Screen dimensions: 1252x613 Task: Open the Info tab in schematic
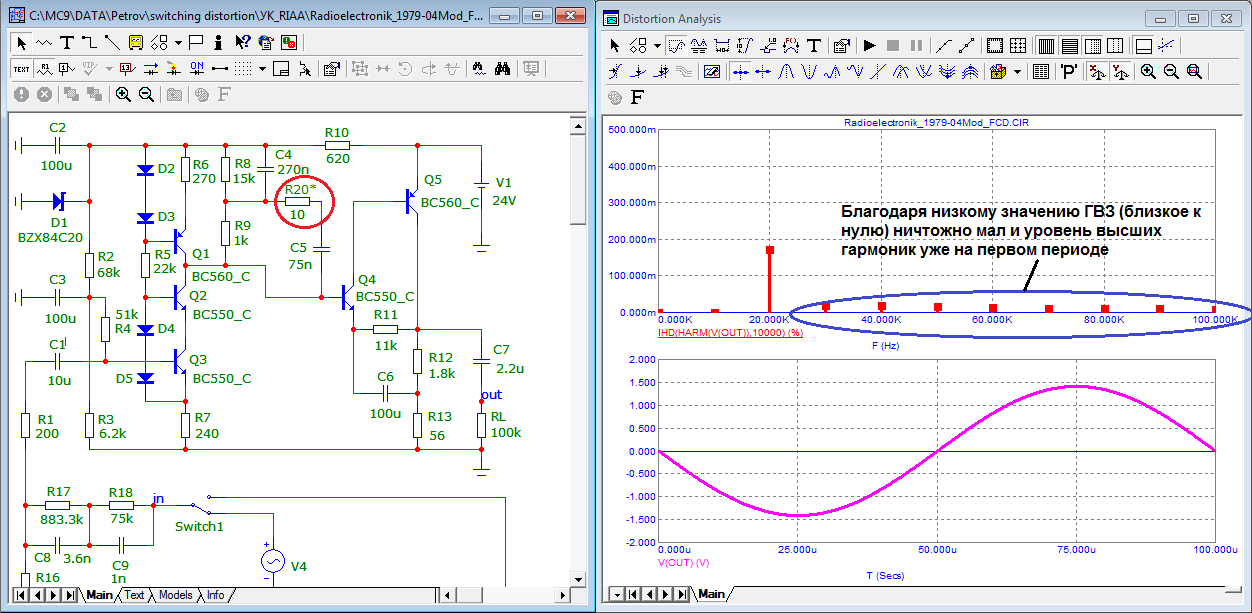click(x=215, y=595)
